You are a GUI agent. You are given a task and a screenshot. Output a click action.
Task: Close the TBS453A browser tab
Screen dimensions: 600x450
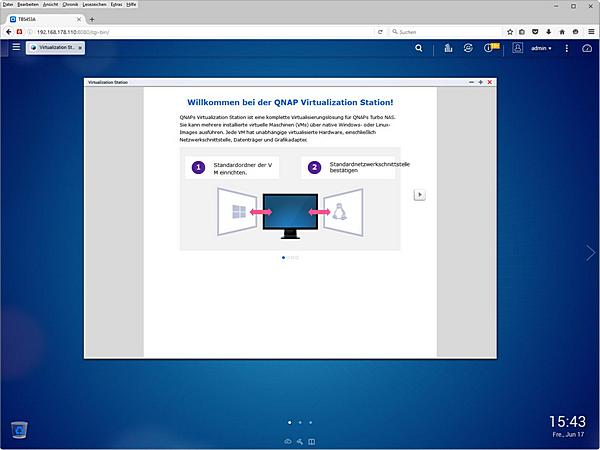(79, 19)
